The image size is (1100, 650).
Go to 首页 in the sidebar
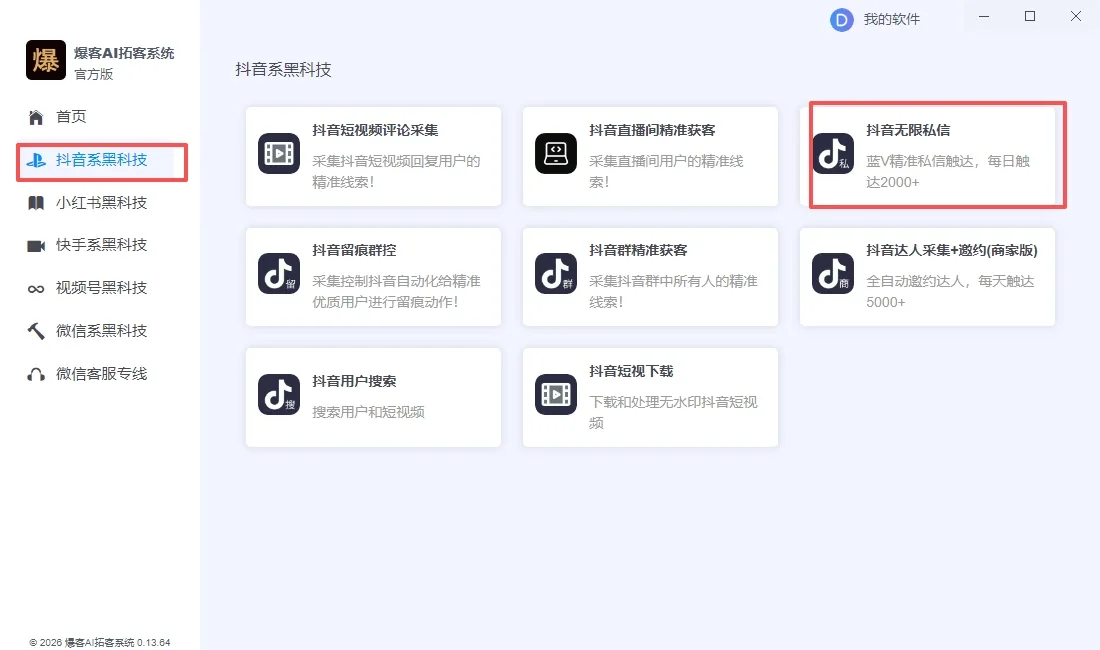[72, 117]
